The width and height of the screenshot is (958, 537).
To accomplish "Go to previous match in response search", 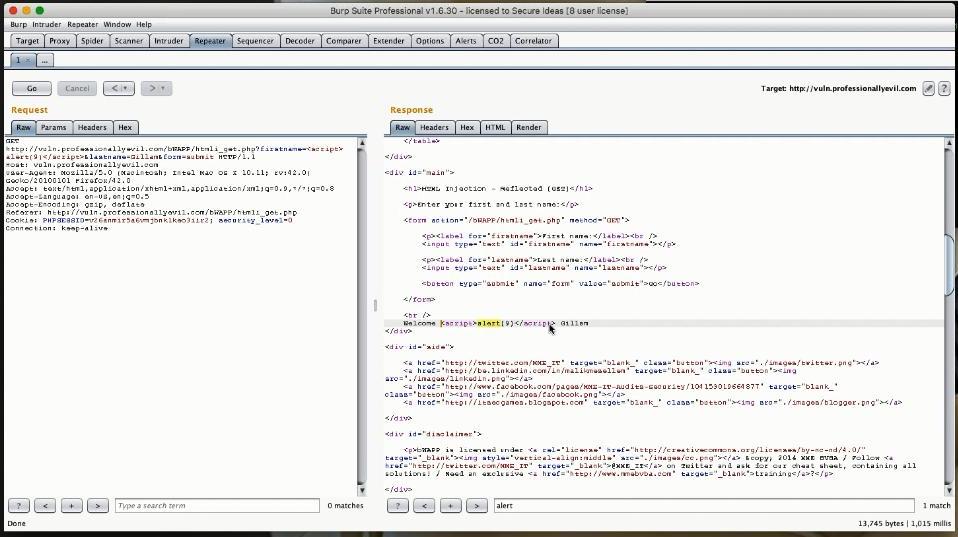I will [424, 506].
